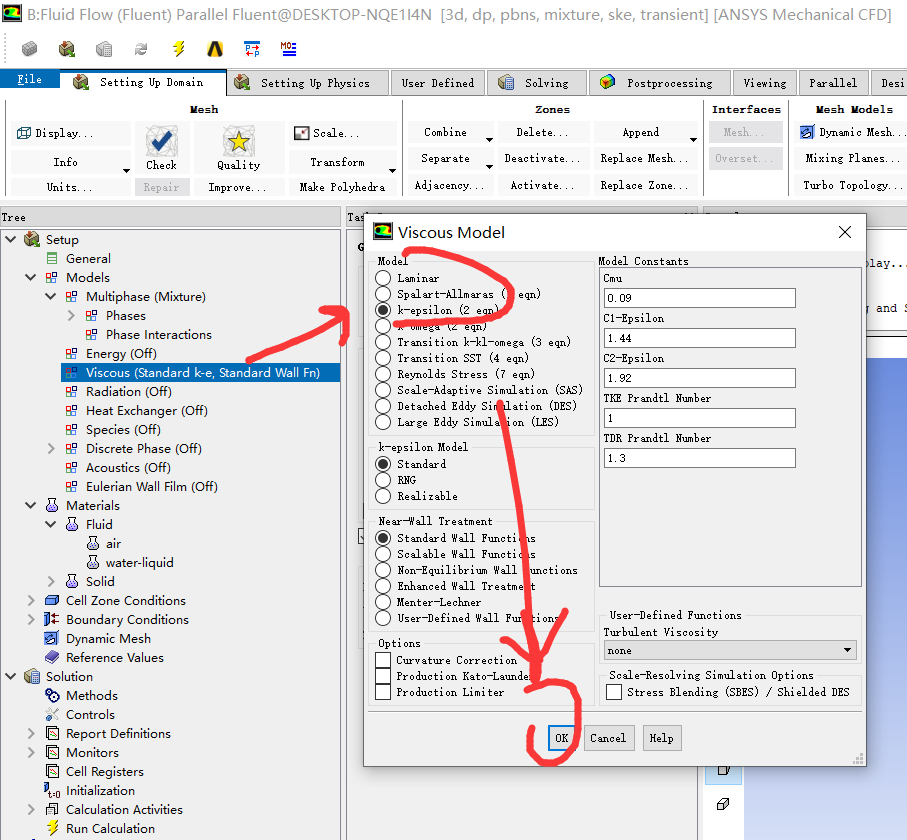Click the Monitors icon in tree

coord(52,753)
